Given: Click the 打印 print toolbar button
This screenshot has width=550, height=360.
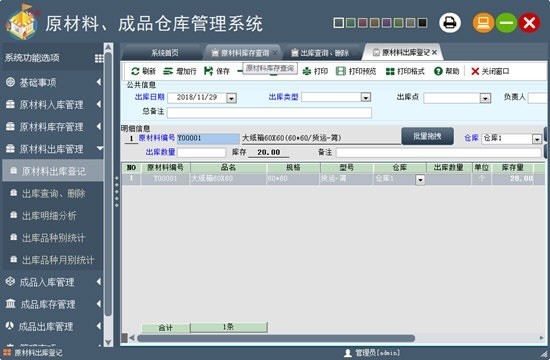Looking at the screenshot, I should coord(315,71).
